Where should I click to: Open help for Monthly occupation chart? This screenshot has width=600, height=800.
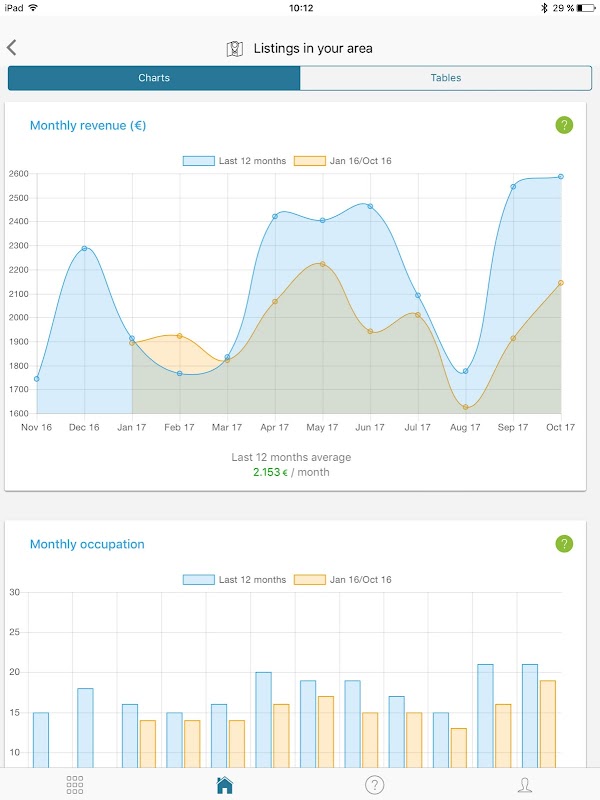coord(564,544)
